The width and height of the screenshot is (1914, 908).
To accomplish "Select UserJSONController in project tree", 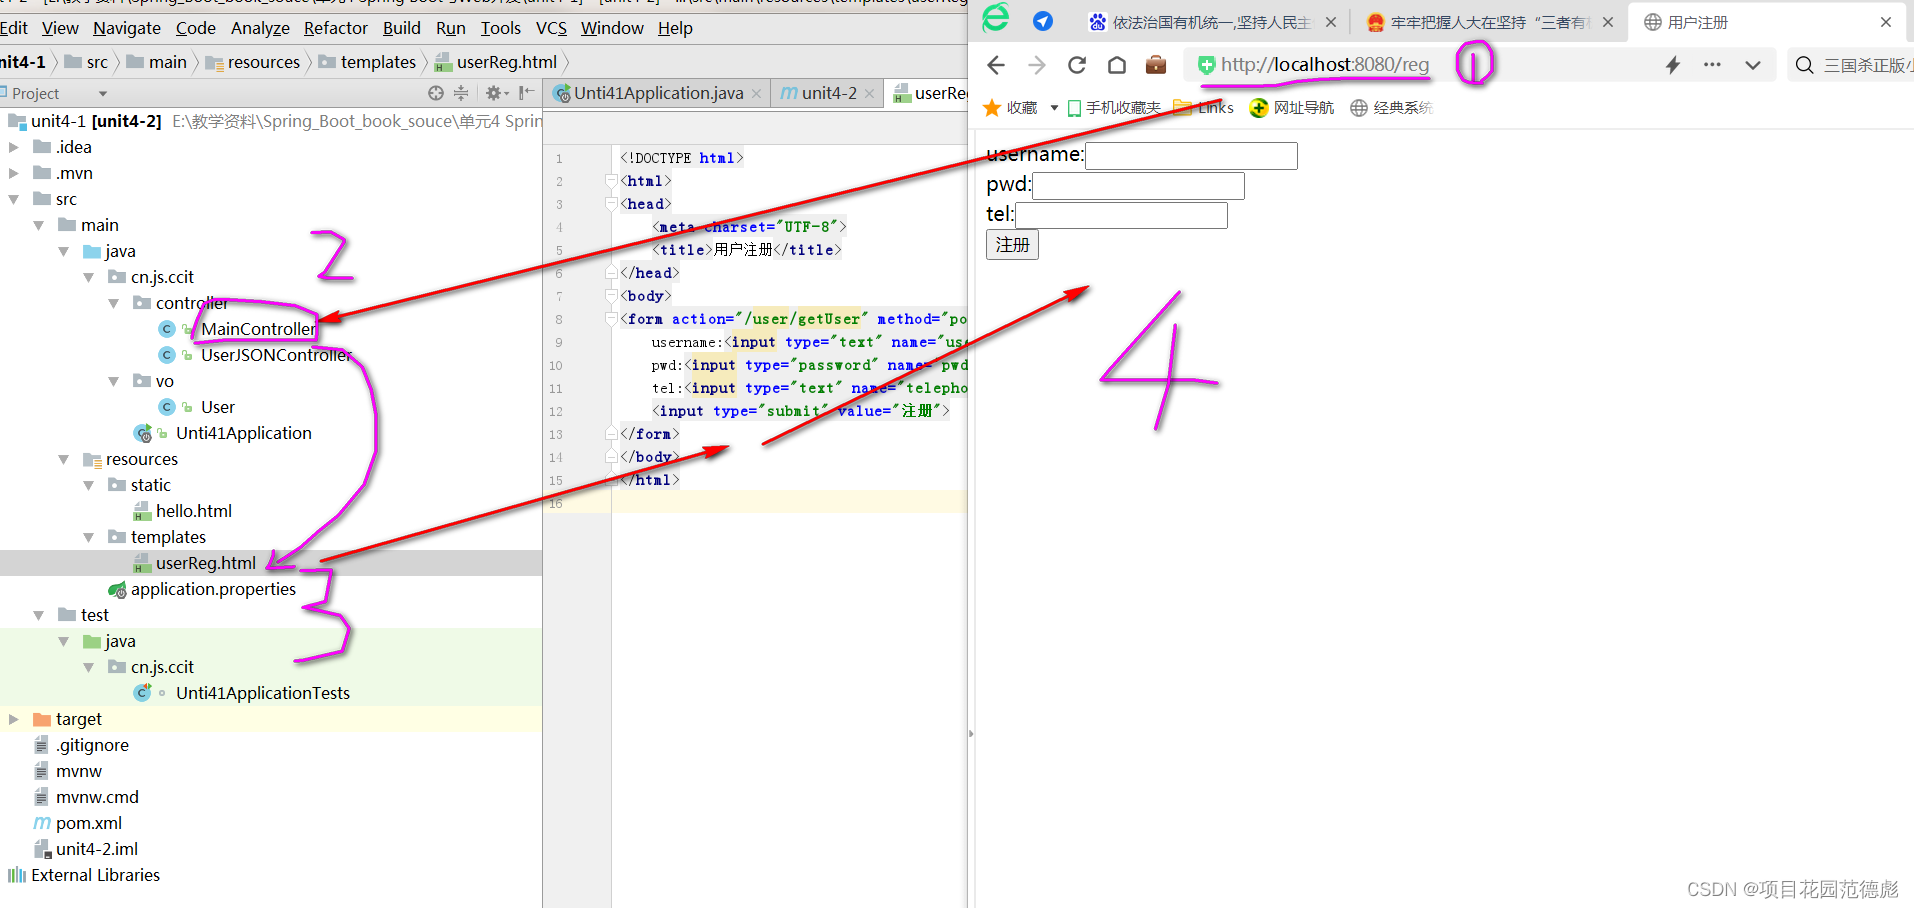I will tap(276, 355).
